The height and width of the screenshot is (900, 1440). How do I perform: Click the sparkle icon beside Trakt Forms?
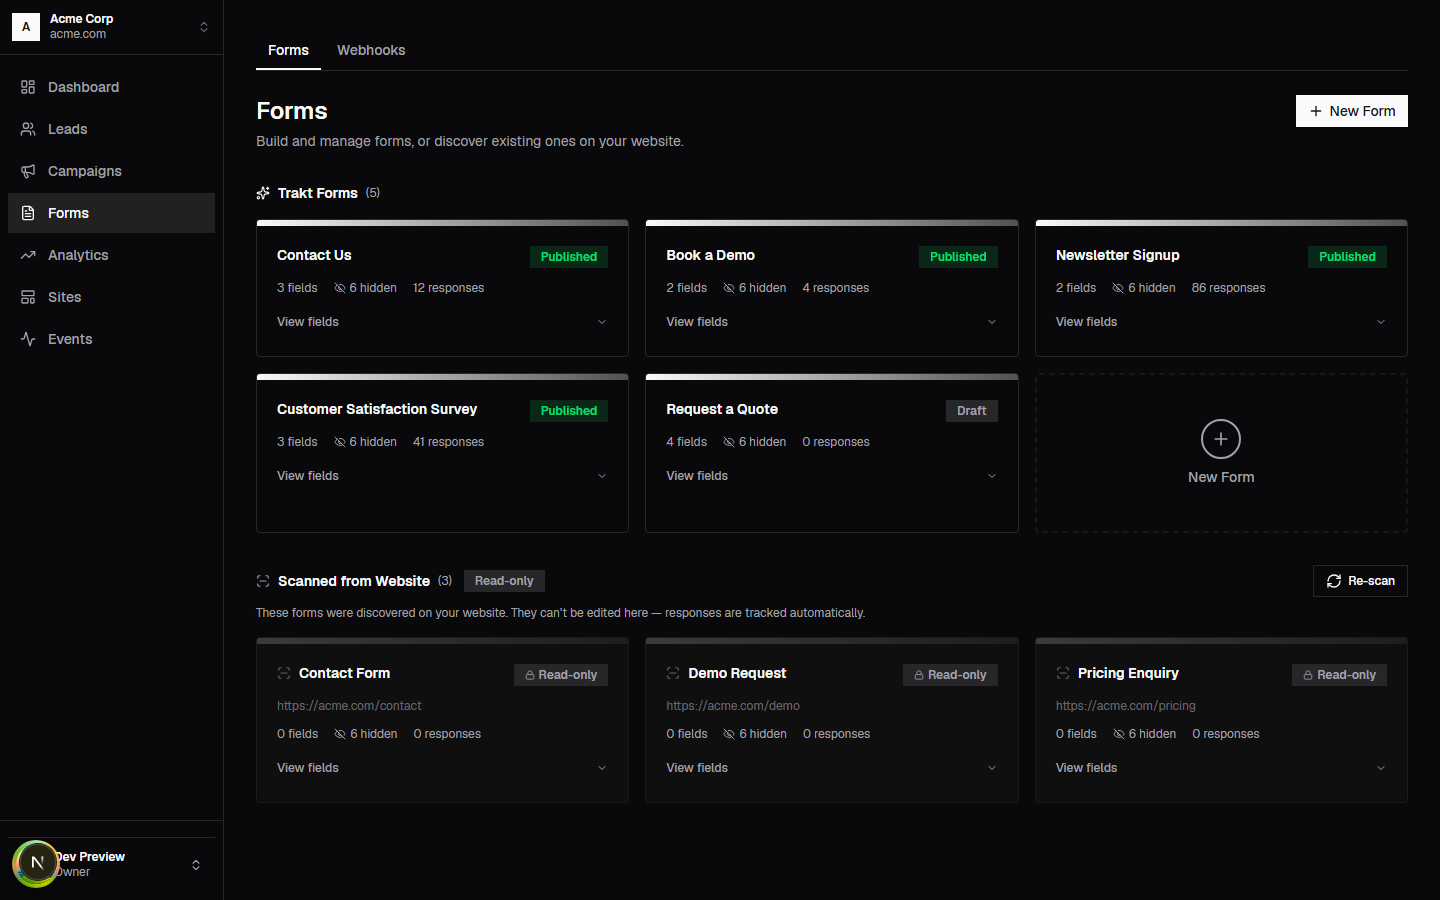click(x=263, y=193)
